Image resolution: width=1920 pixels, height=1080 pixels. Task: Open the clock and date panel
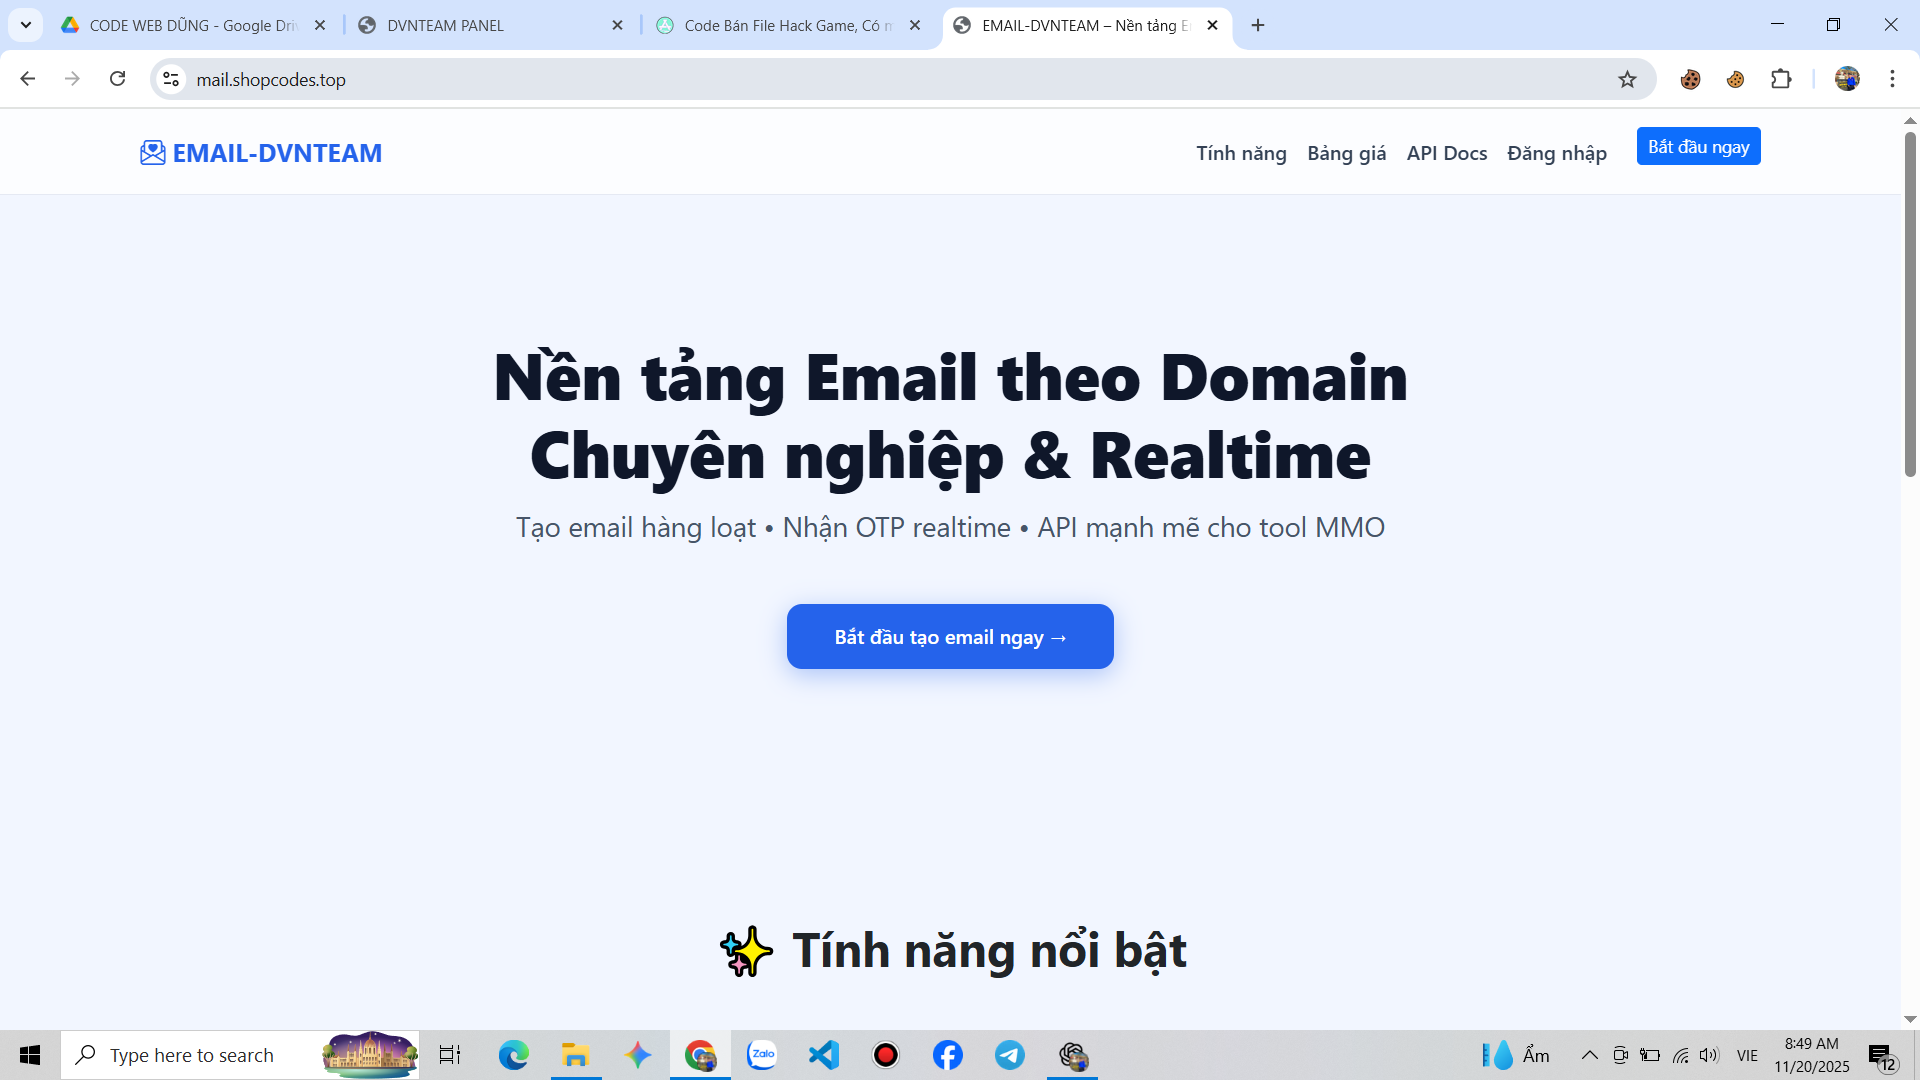pyautogui.click(x=1812, y=1055)
